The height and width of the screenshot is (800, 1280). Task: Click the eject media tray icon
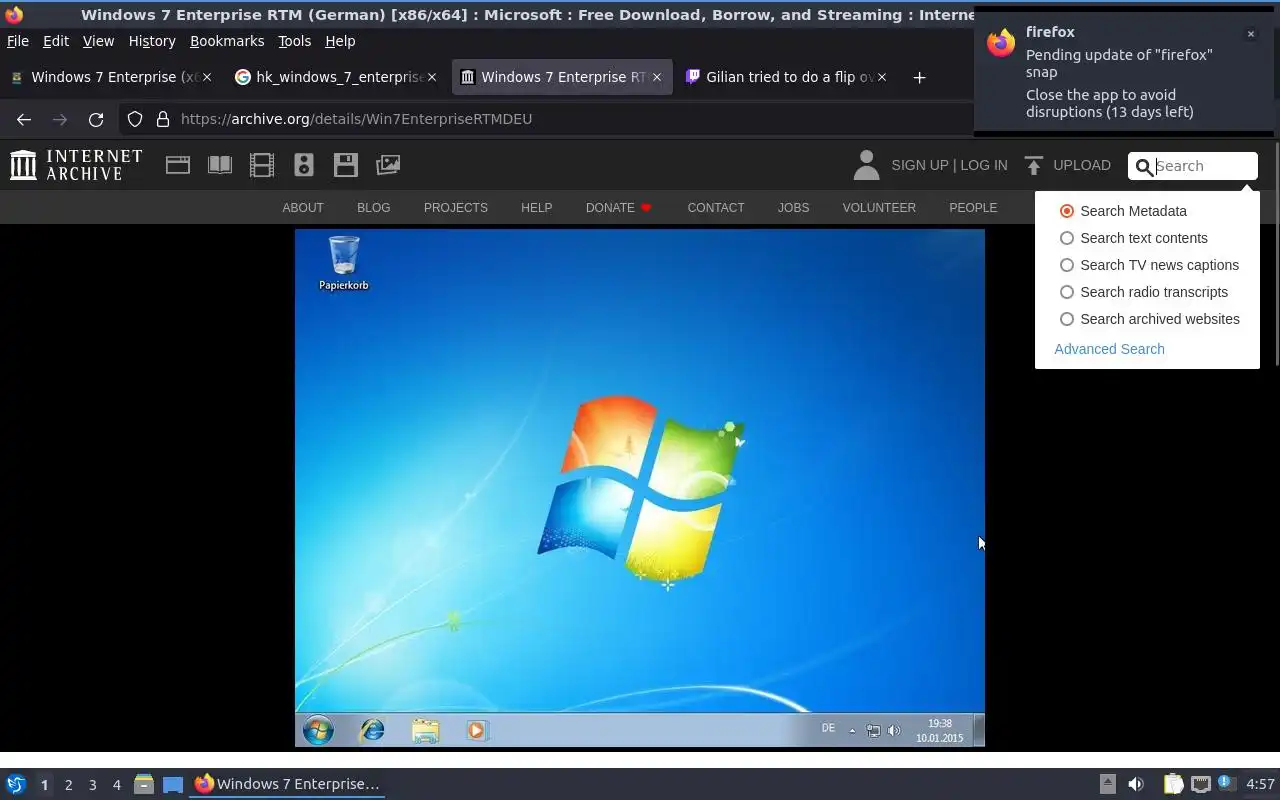(1107, 784)
